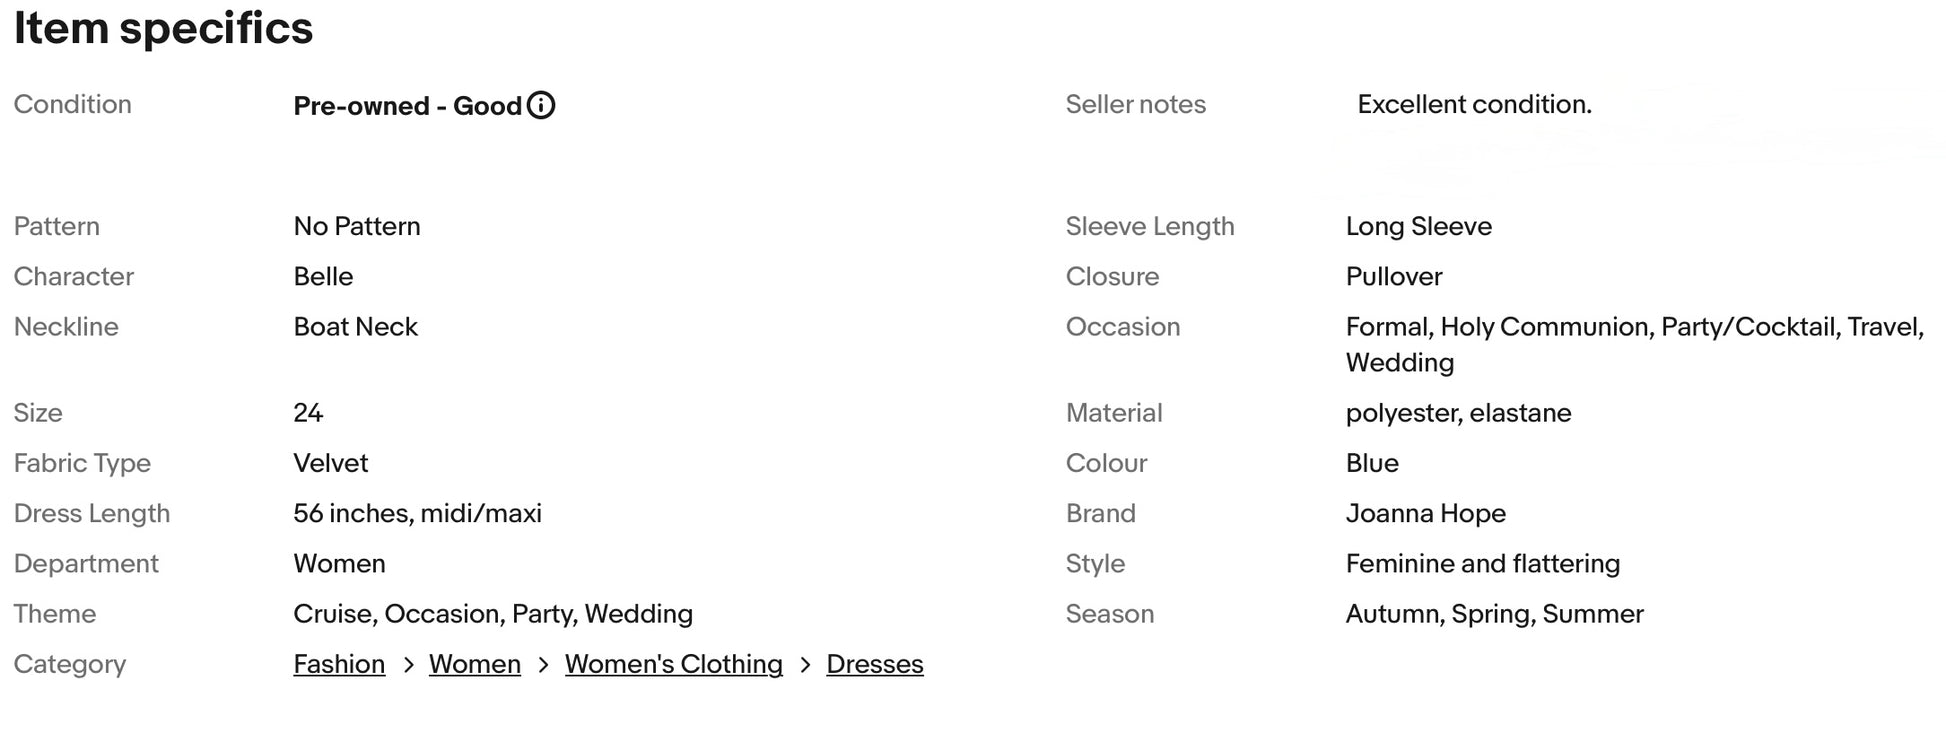Open the Dresses category link
Screen dimensions: 1946x733
pos(875,664)
